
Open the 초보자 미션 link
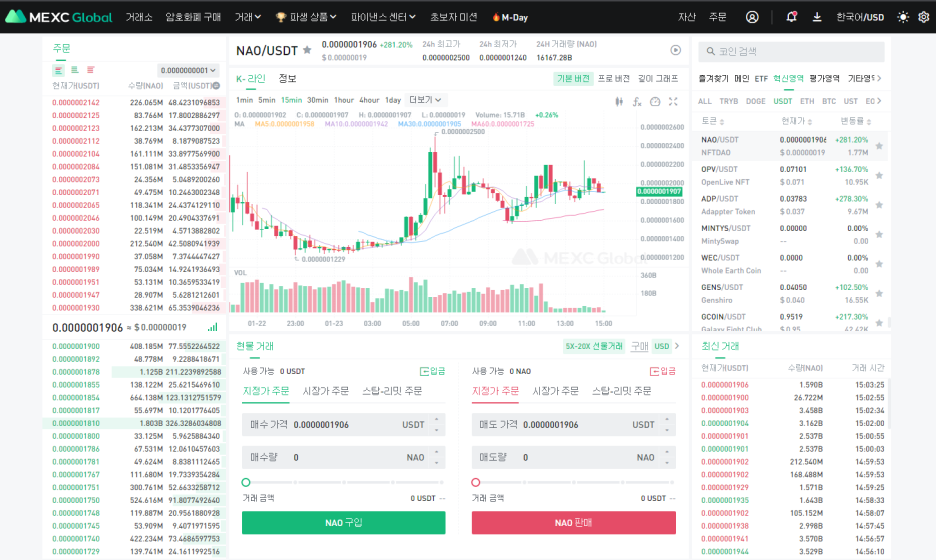(454, 17)
